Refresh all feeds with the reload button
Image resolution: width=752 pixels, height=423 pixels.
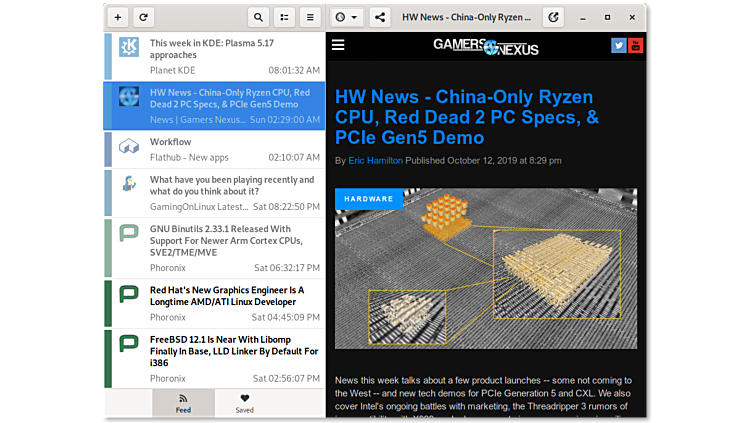click(x=144, y=17)
